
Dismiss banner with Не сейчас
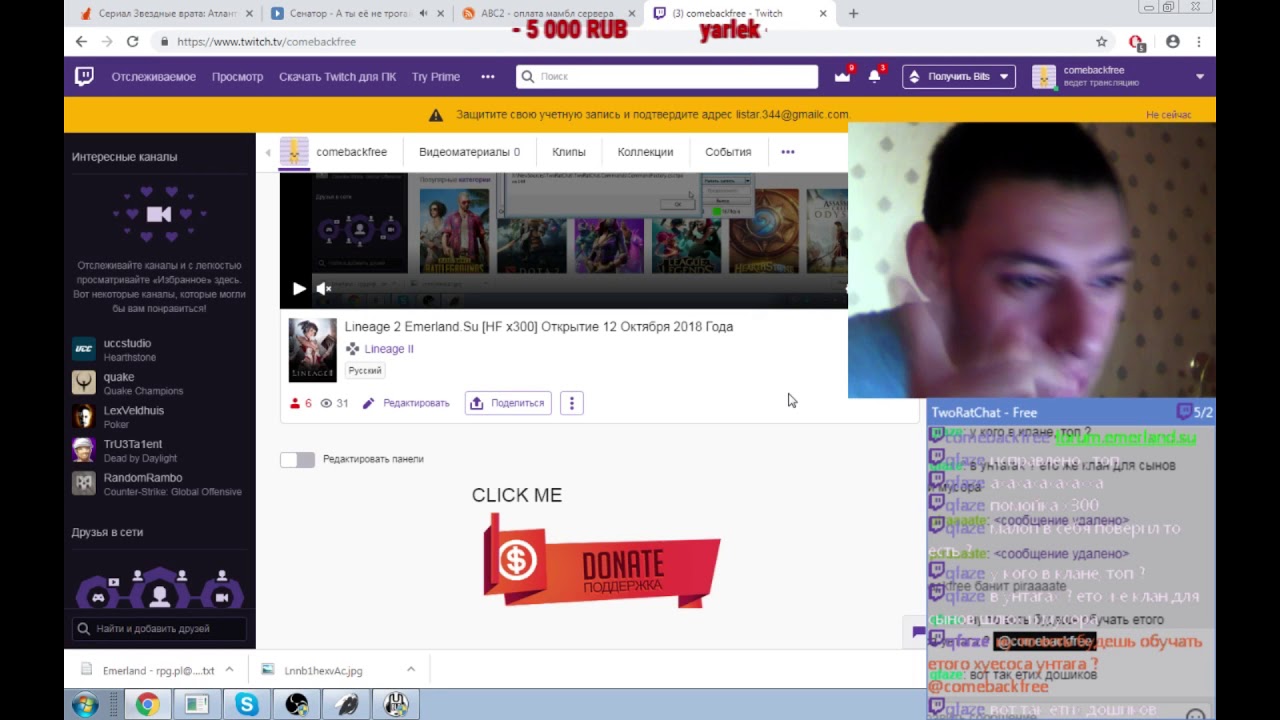[1168, 115]
